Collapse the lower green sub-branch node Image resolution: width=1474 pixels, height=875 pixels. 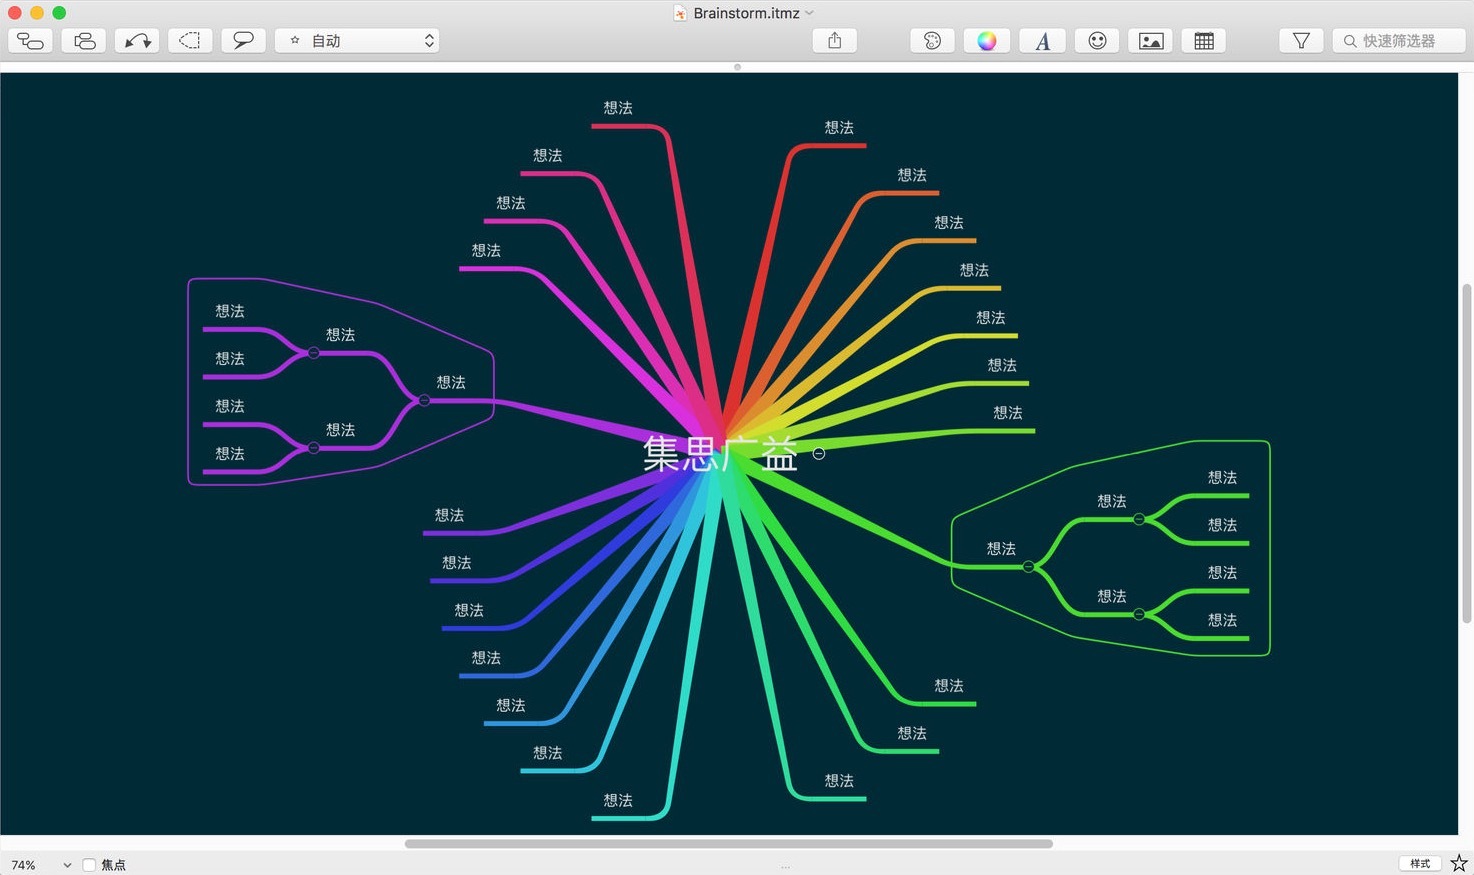coord(1139,614)
